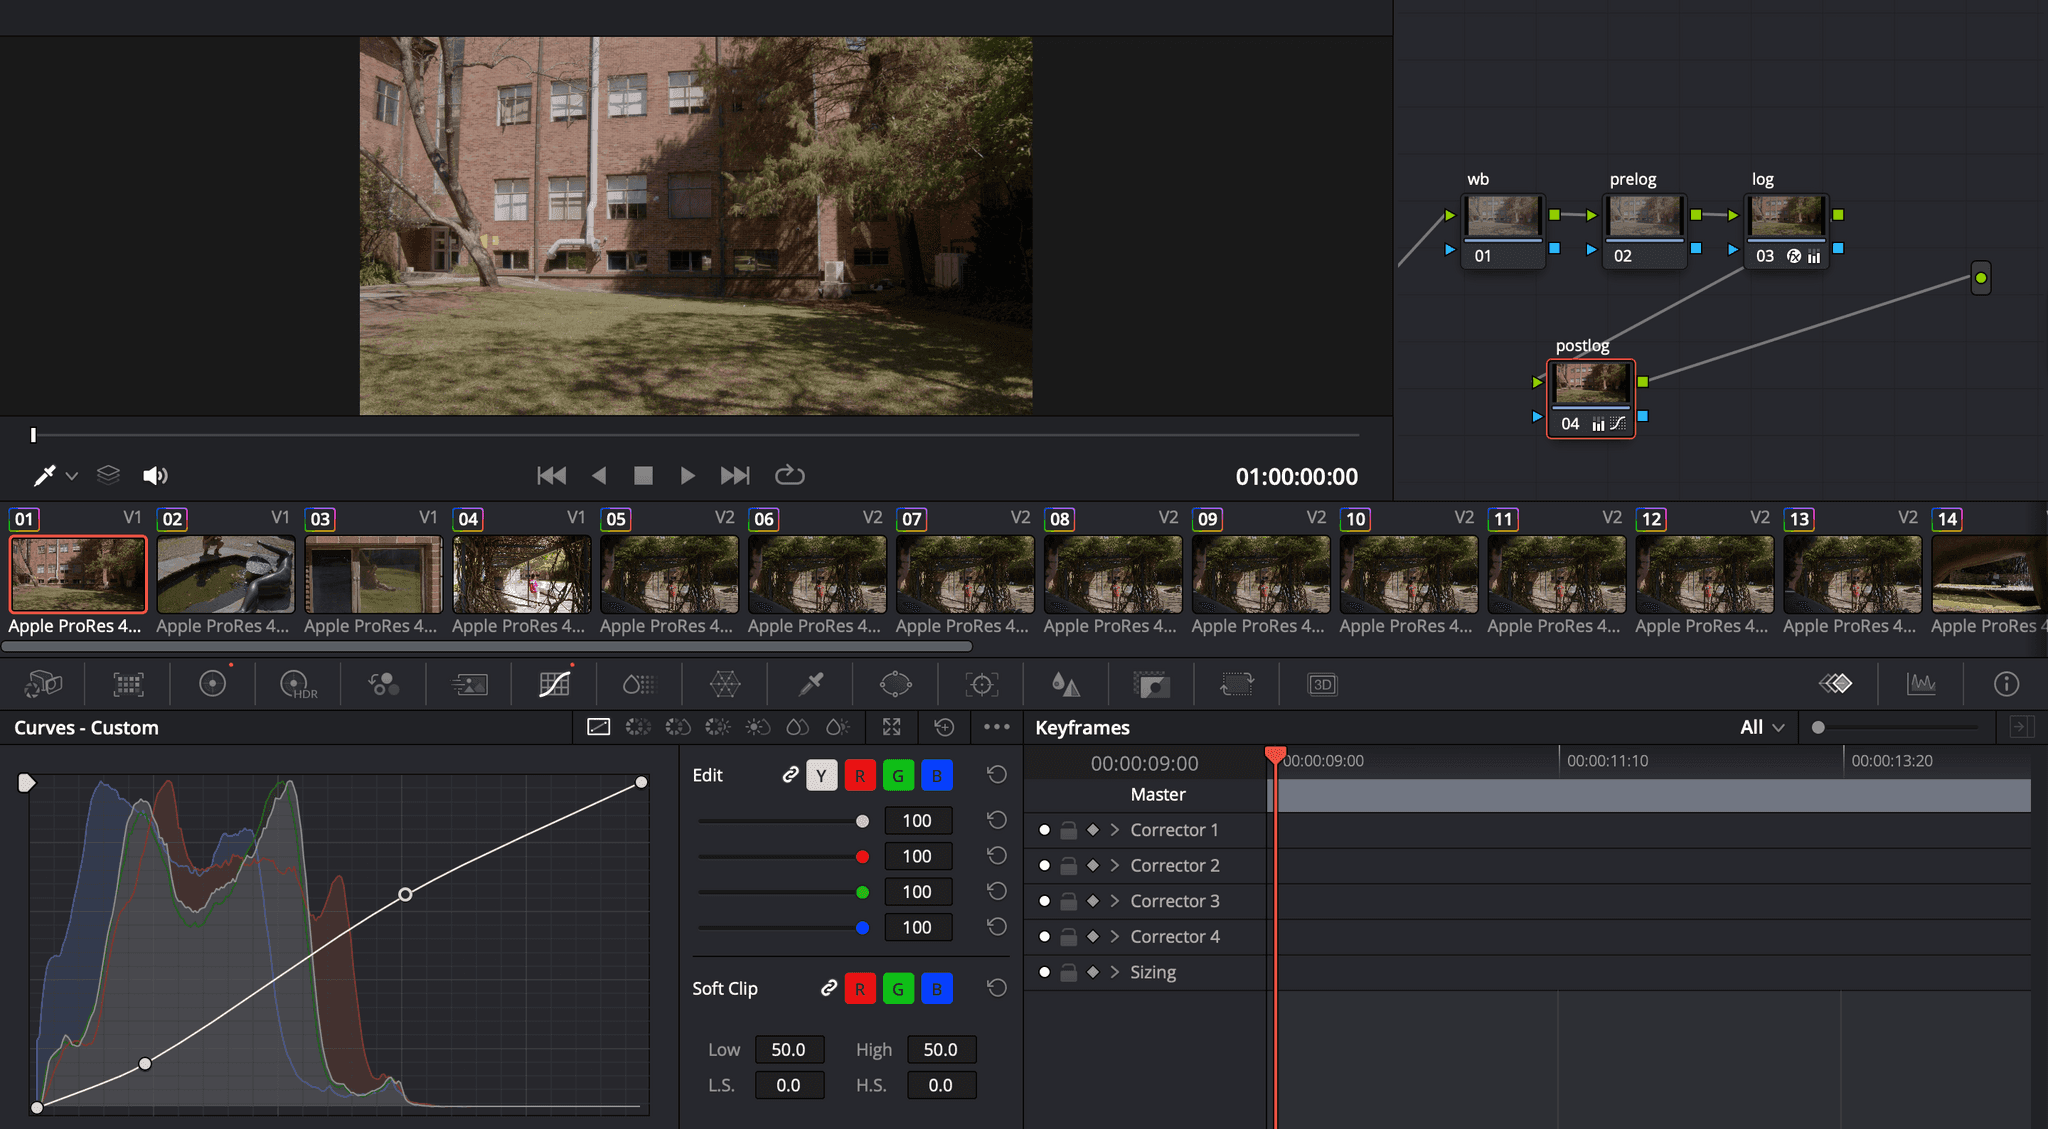Toggle the Edit channel link icon
This screenshot has width=2048, height=1129.
[x=790, y=775]
